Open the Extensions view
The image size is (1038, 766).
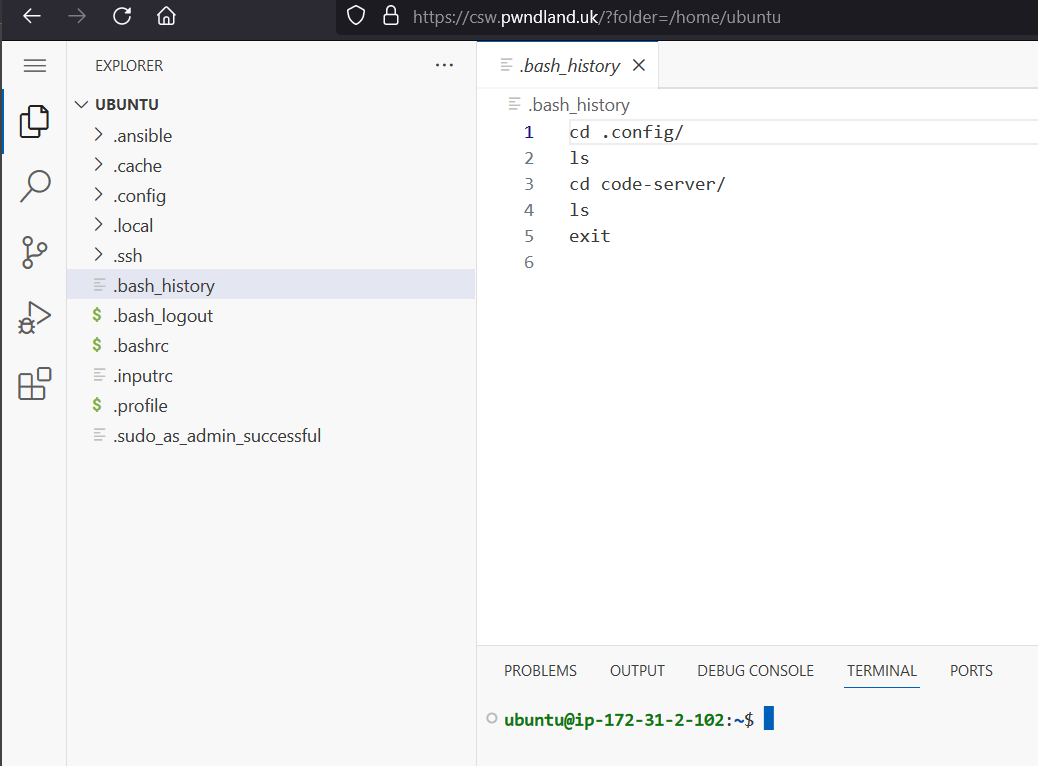pos(35,384)
